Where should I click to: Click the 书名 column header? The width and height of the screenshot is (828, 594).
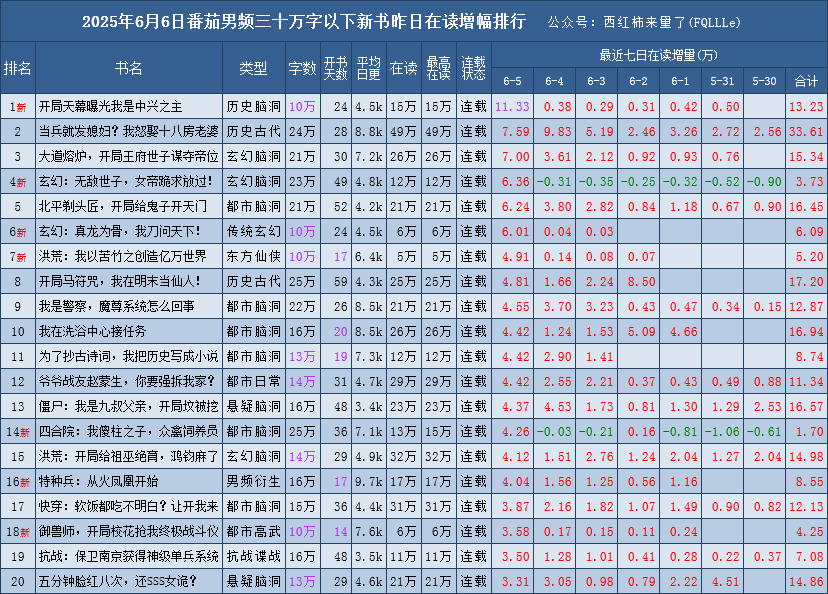(129, 68)
